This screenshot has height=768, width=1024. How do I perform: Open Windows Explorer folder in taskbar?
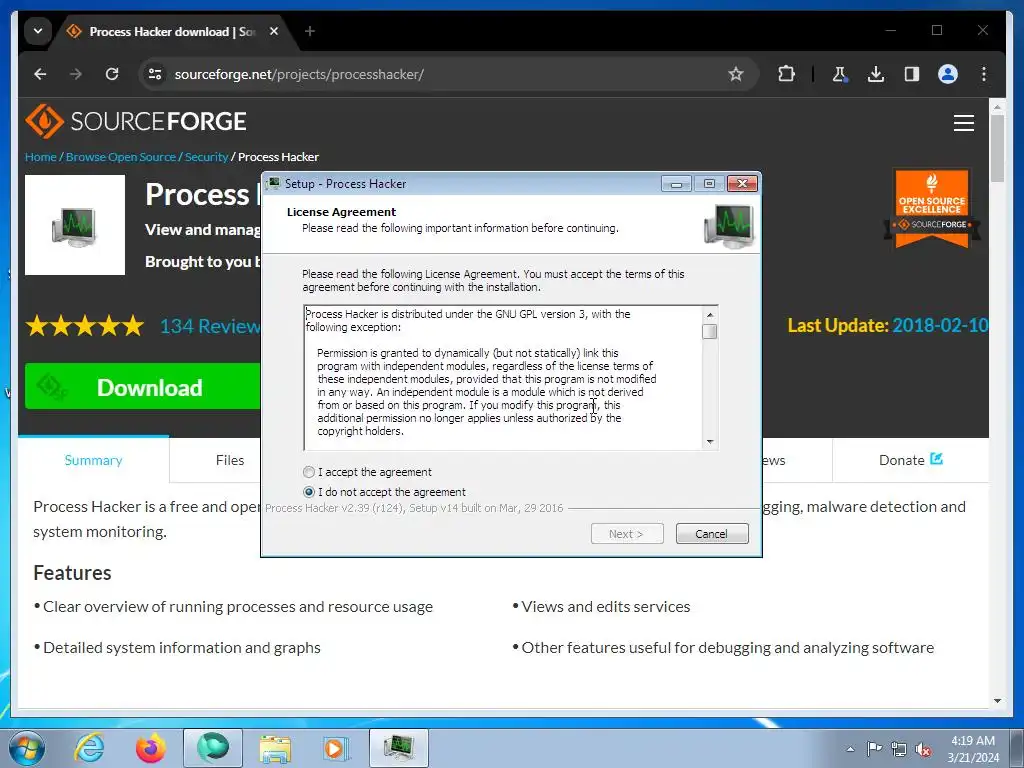pos(275,748)
